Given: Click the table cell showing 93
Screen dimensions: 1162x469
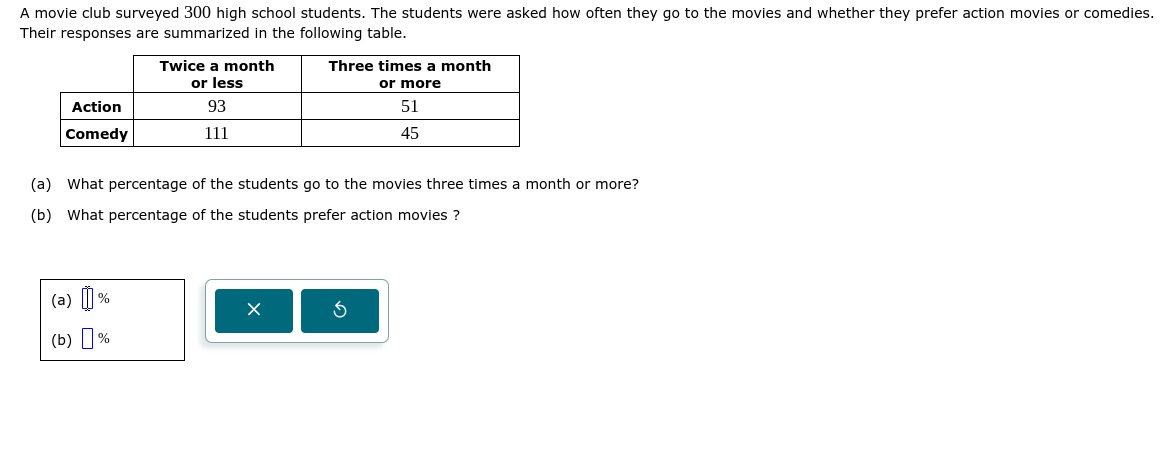Looking at the screenshot, I should pos(217,106).
